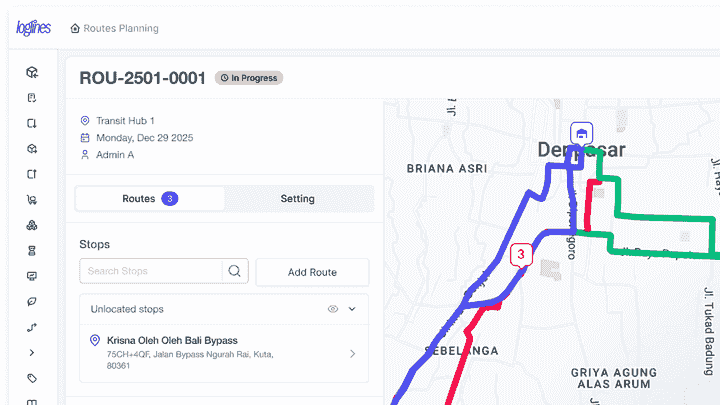This screenshot has height=405, width=720.
Task: Open the price tag icon in sidebar
Action: point(32,378)
